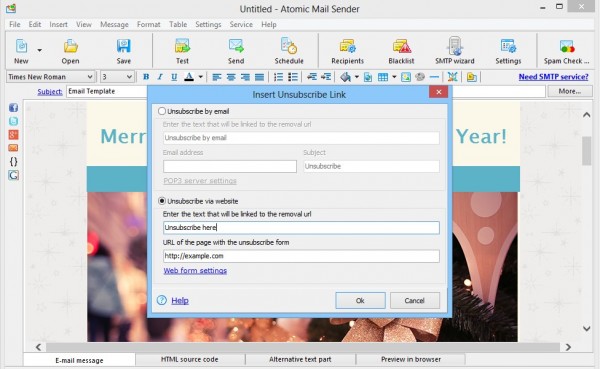The image size is (600, 369).
Task: Expand the font color dropdown arrow
Action: point(201,77)
